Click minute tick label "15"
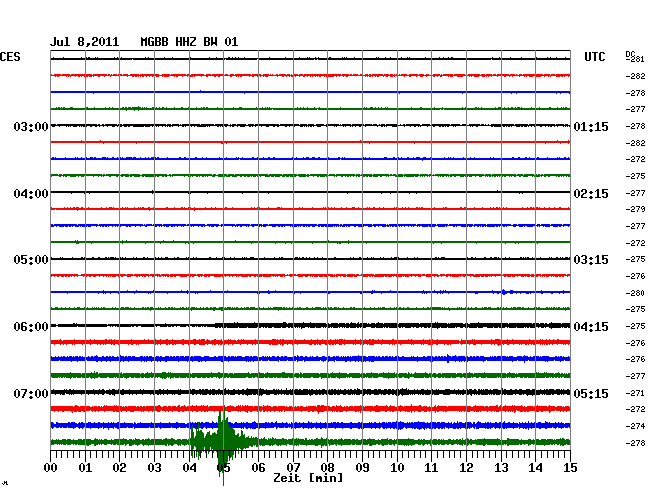 click(570, 468)
